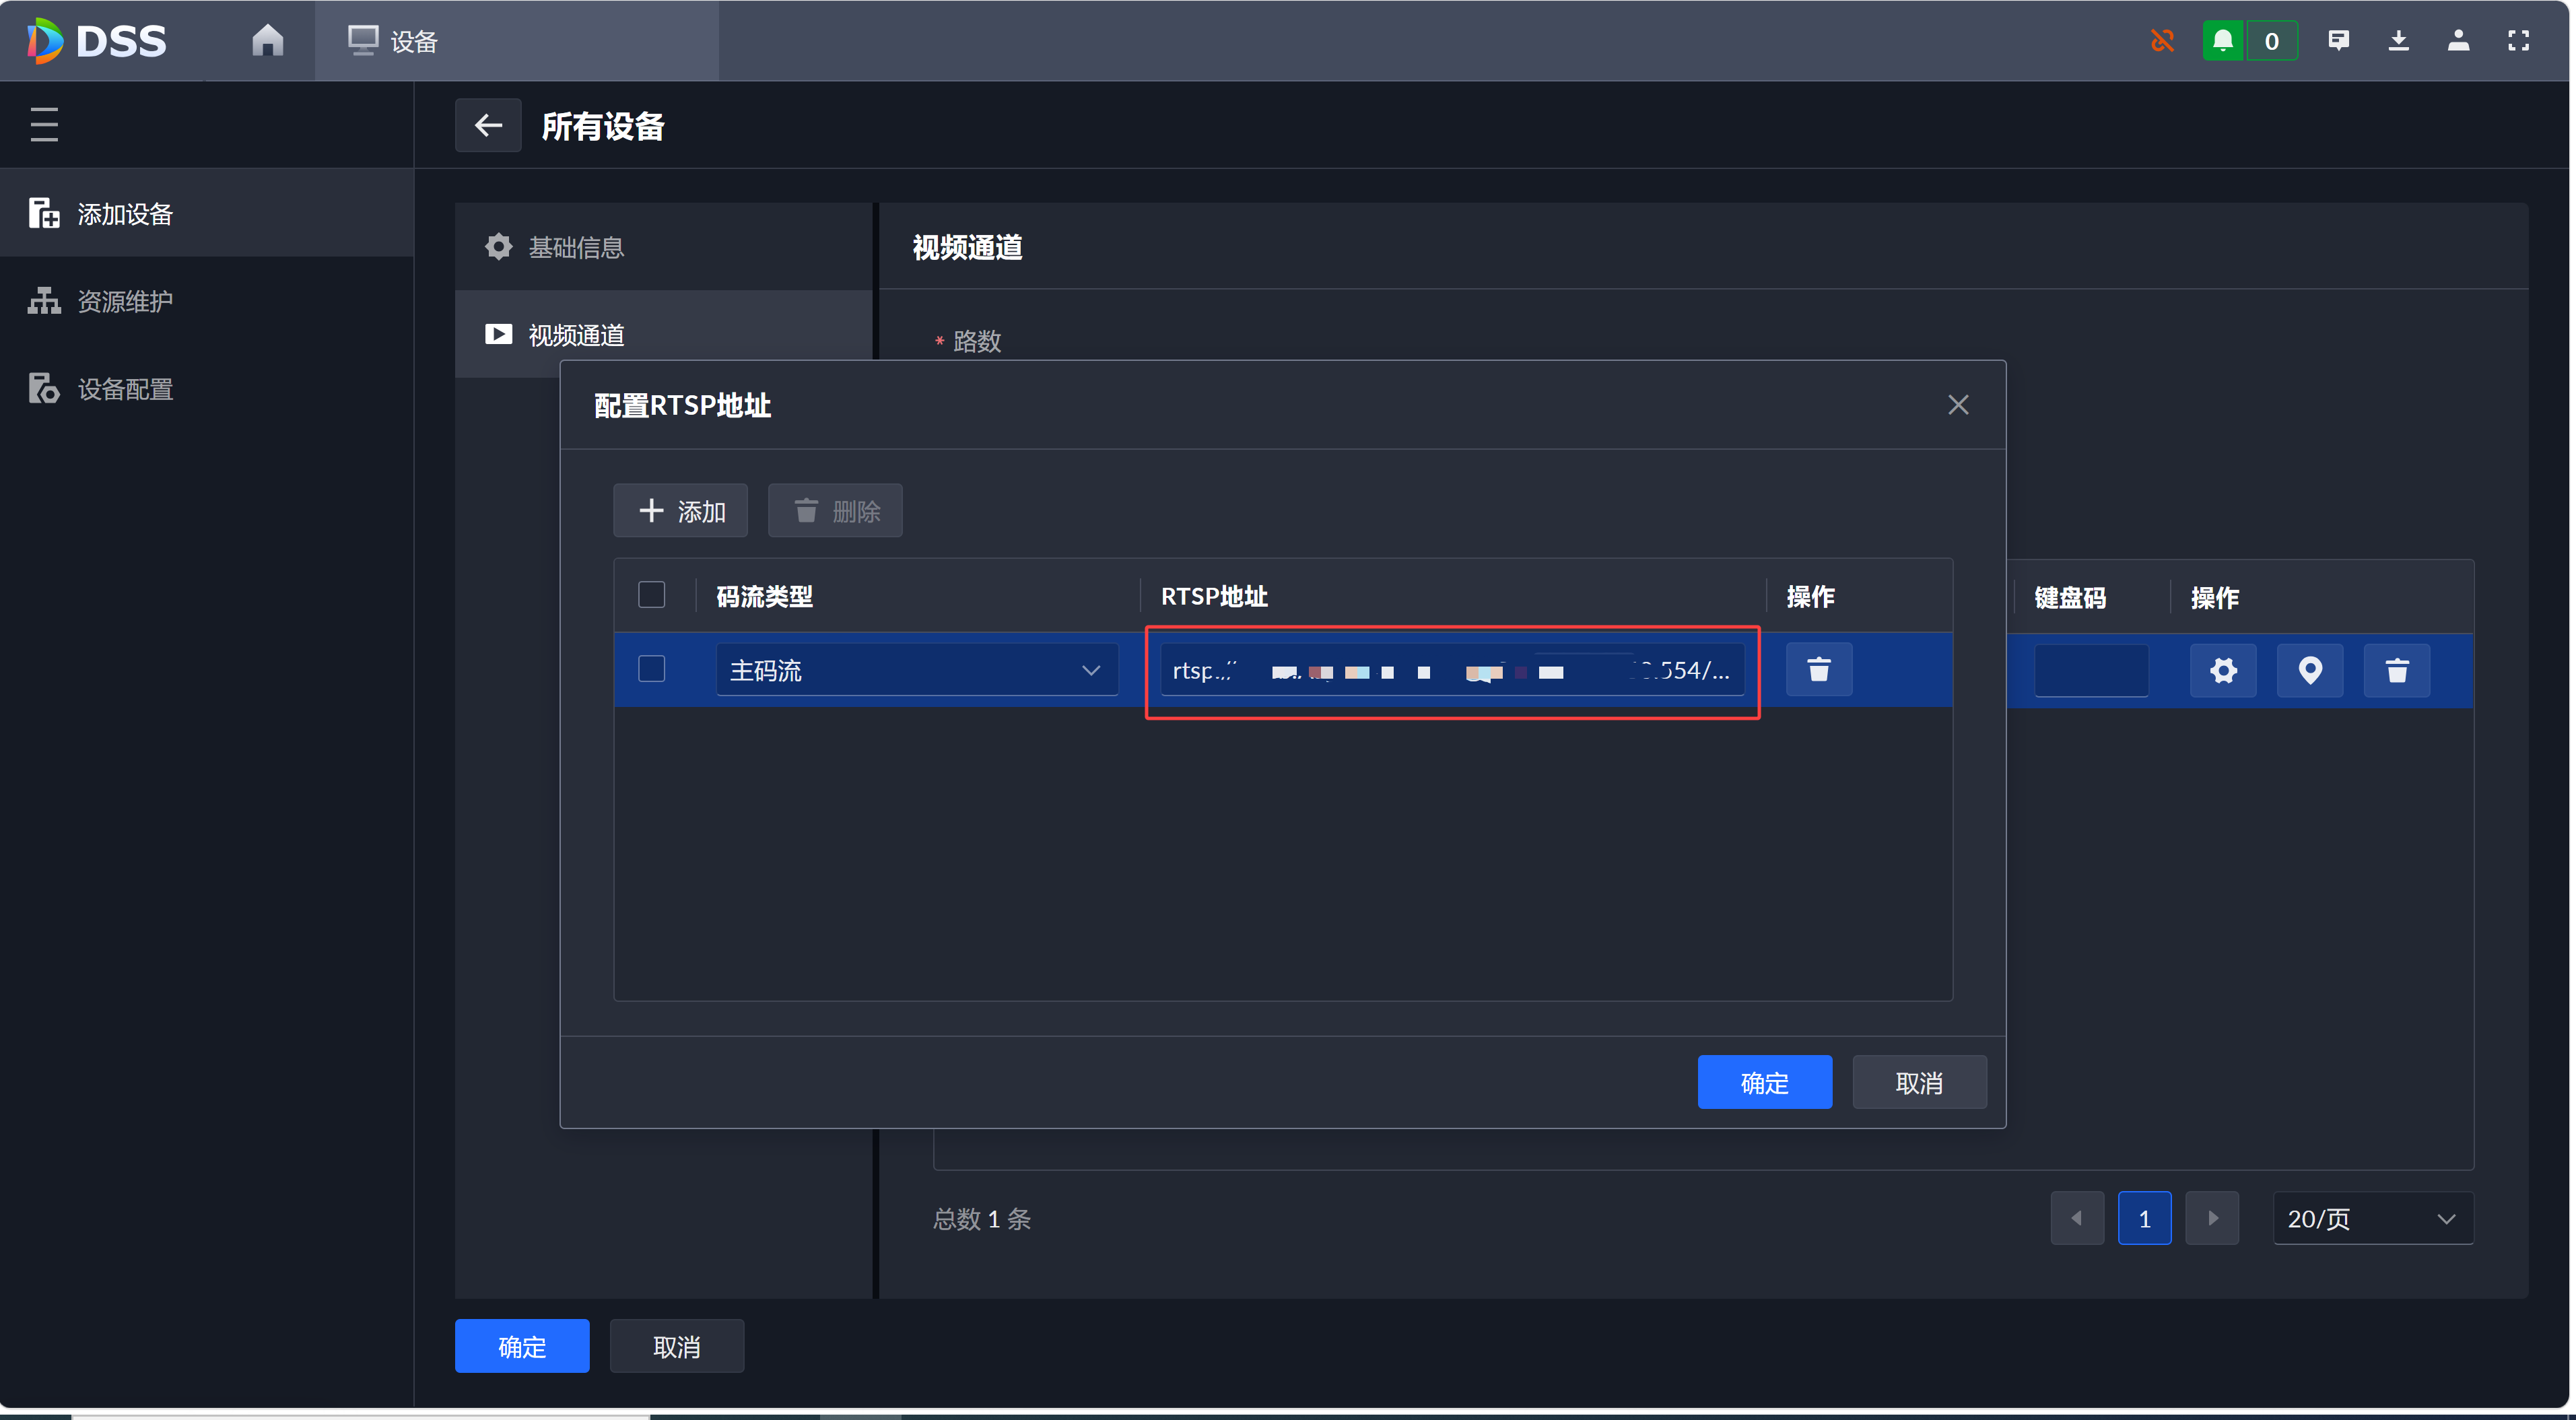This screenshot has height=1420, width=2576.
Task: Collapse the sidebar with hamburger icon
Action: [44, 124]
